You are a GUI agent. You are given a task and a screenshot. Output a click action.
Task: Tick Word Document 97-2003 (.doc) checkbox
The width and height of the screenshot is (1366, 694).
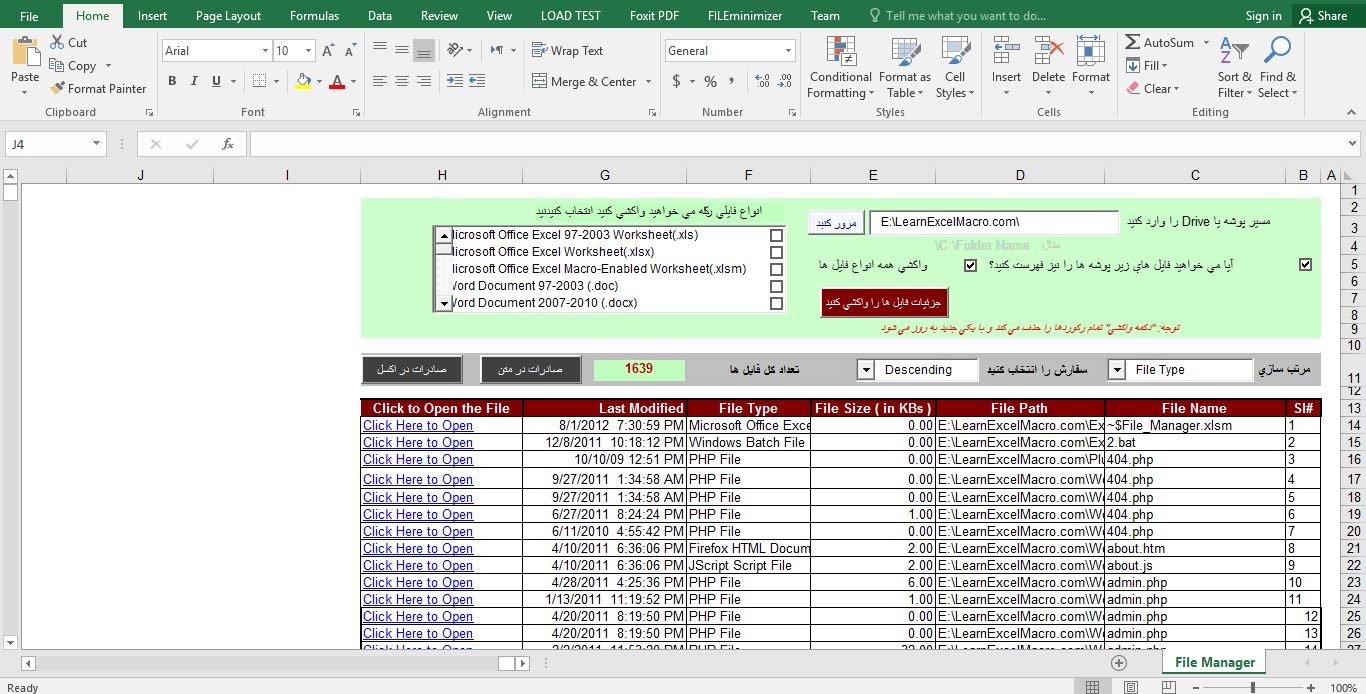776,287
